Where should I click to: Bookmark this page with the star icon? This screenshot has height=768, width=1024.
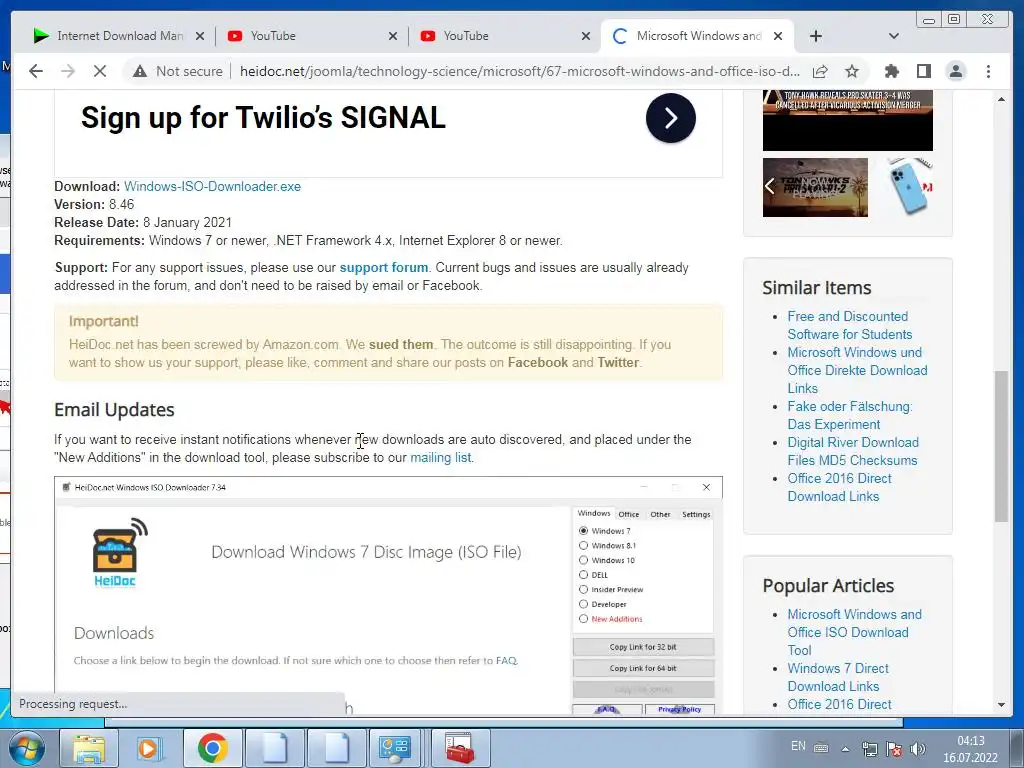852,71
